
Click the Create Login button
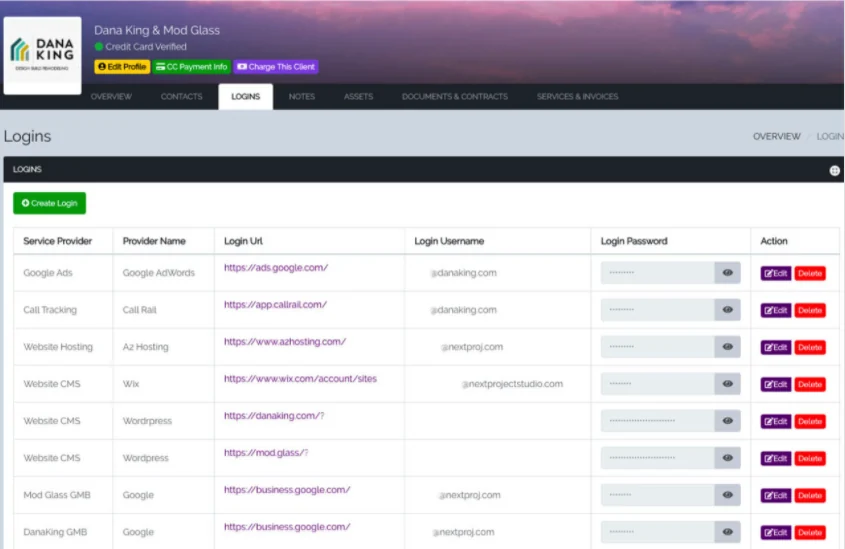click(50, 203)
